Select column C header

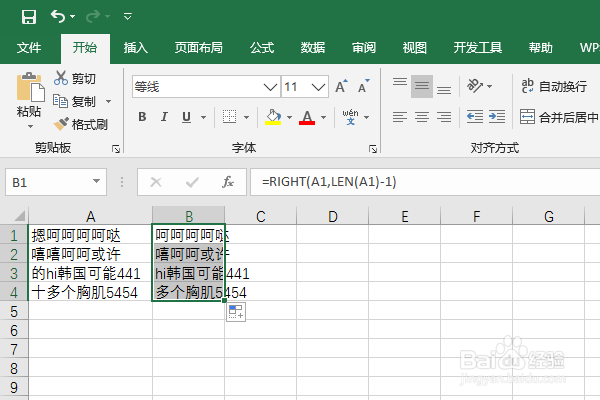(x=261, y=216)
